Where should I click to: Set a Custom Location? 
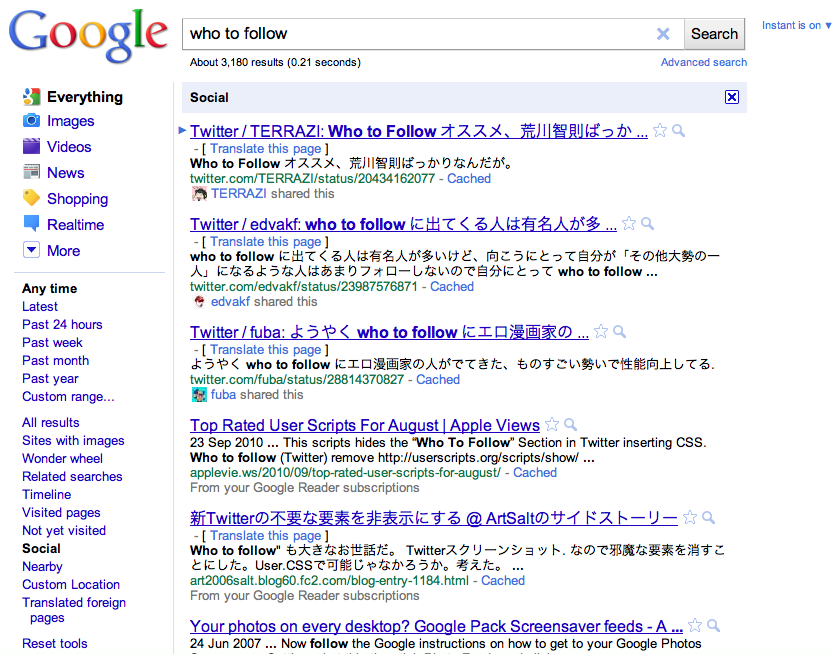[x=71, y=584]
